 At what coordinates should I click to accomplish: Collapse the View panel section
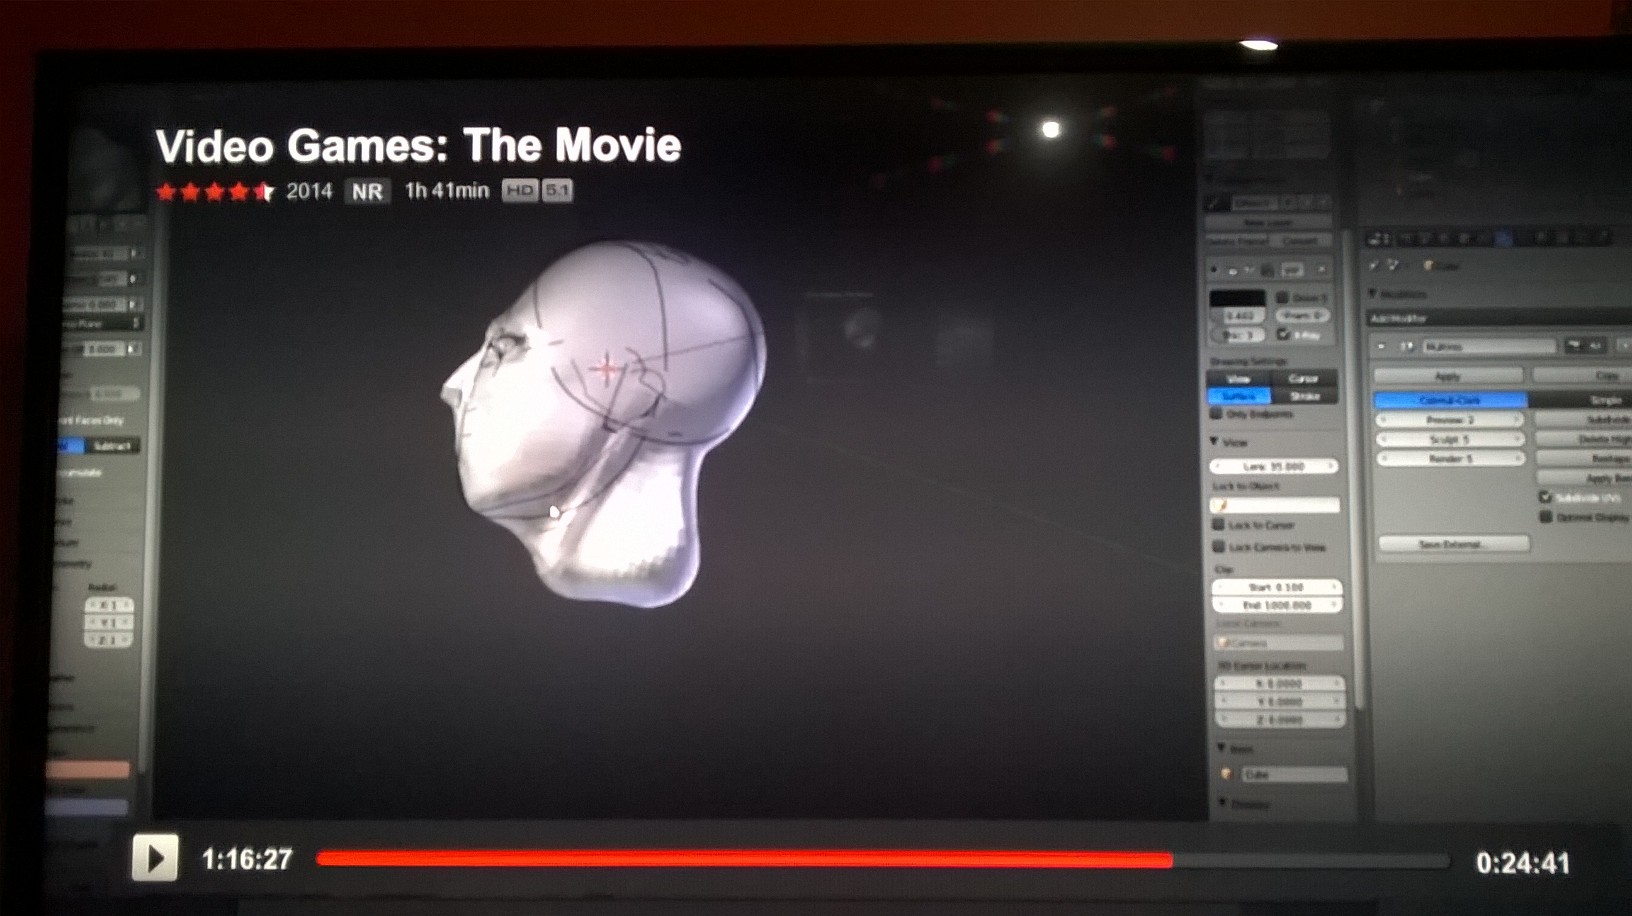tap(1215, 441)
